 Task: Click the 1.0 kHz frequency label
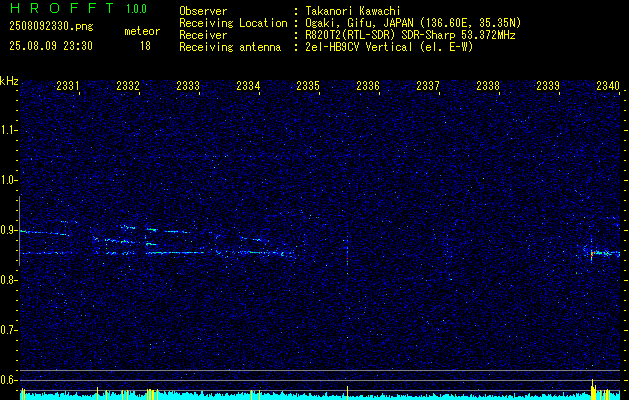[x=8, y=180]
